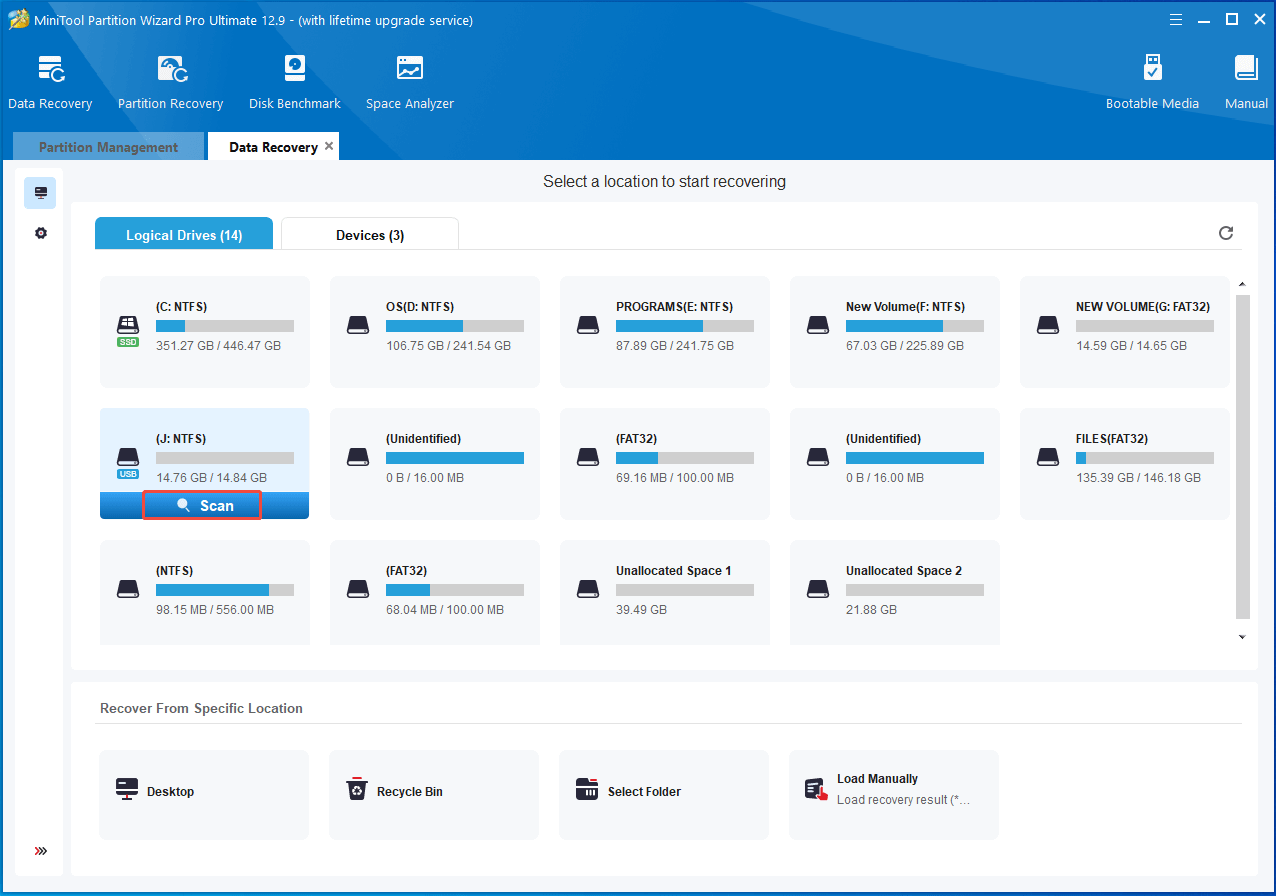Click '67.03 GB / 225.89 GB' text

click(x=905, y=346)
